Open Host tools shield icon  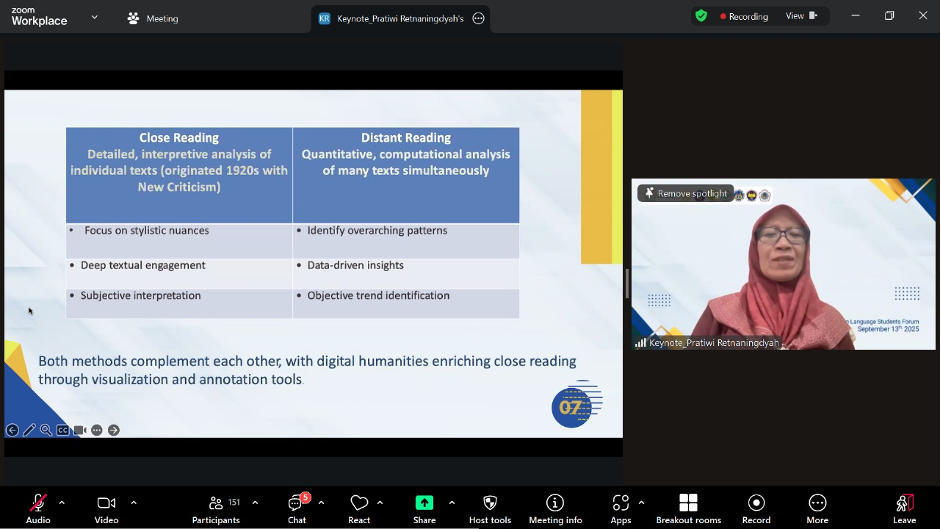(x=490, y=503)
